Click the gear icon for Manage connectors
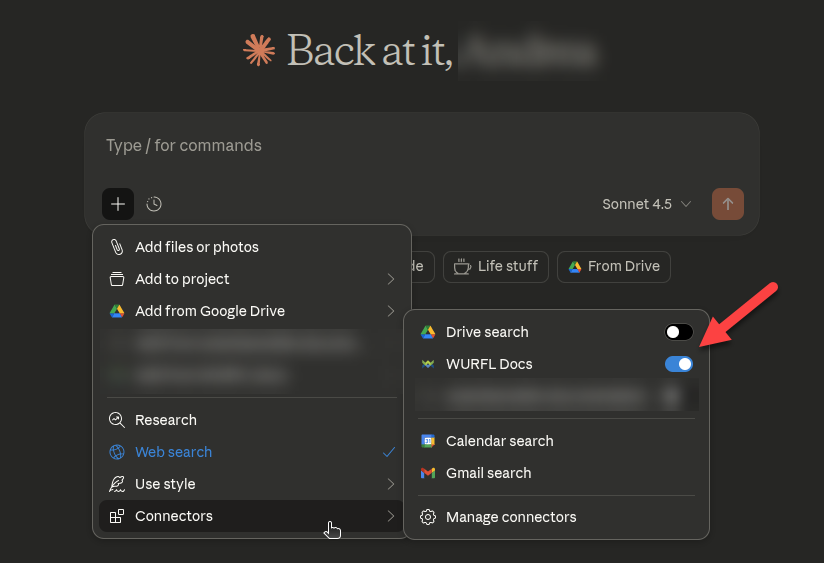 (x=428, y=517)
